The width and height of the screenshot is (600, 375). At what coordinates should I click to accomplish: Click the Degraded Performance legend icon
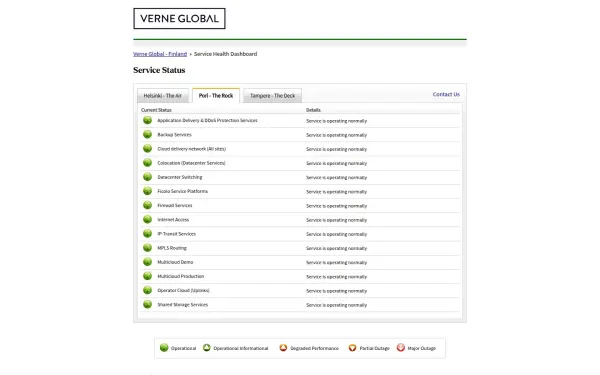point(283,347)
